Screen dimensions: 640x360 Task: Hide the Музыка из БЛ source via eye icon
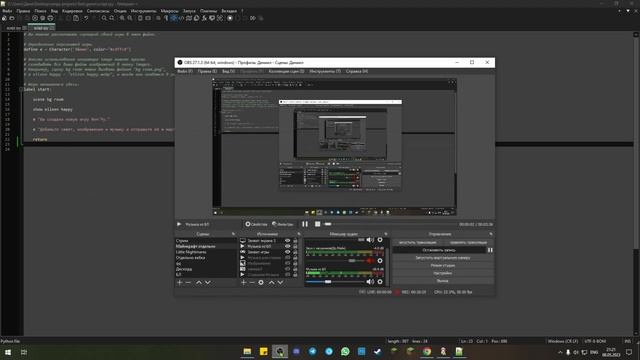tap(287, 246)
